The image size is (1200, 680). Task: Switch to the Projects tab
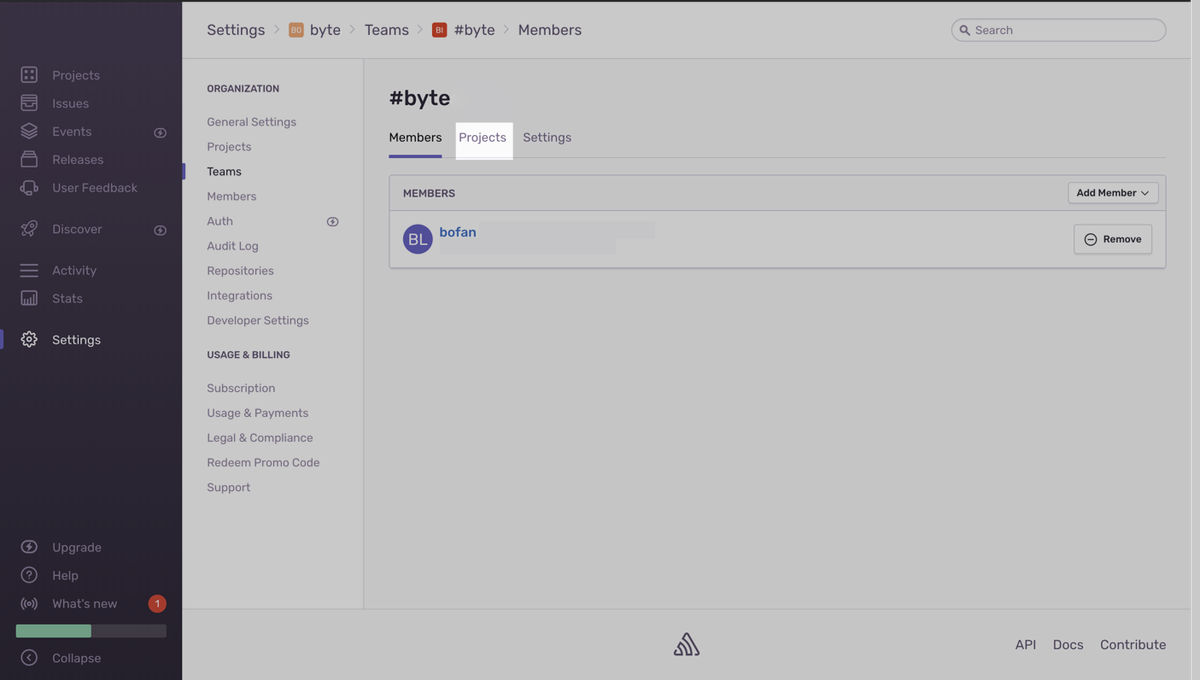coord(483,138)
